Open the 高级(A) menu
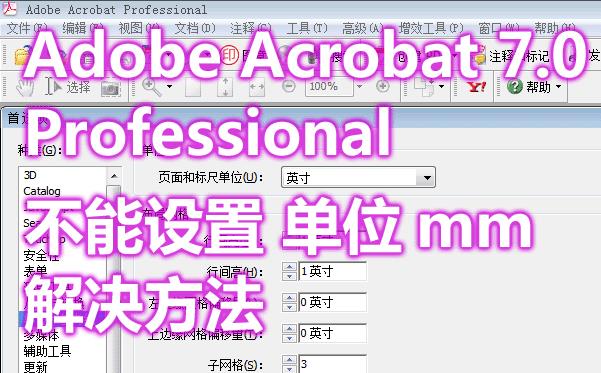This screenshot has height=373, width=601. click(x=363, y=28)
